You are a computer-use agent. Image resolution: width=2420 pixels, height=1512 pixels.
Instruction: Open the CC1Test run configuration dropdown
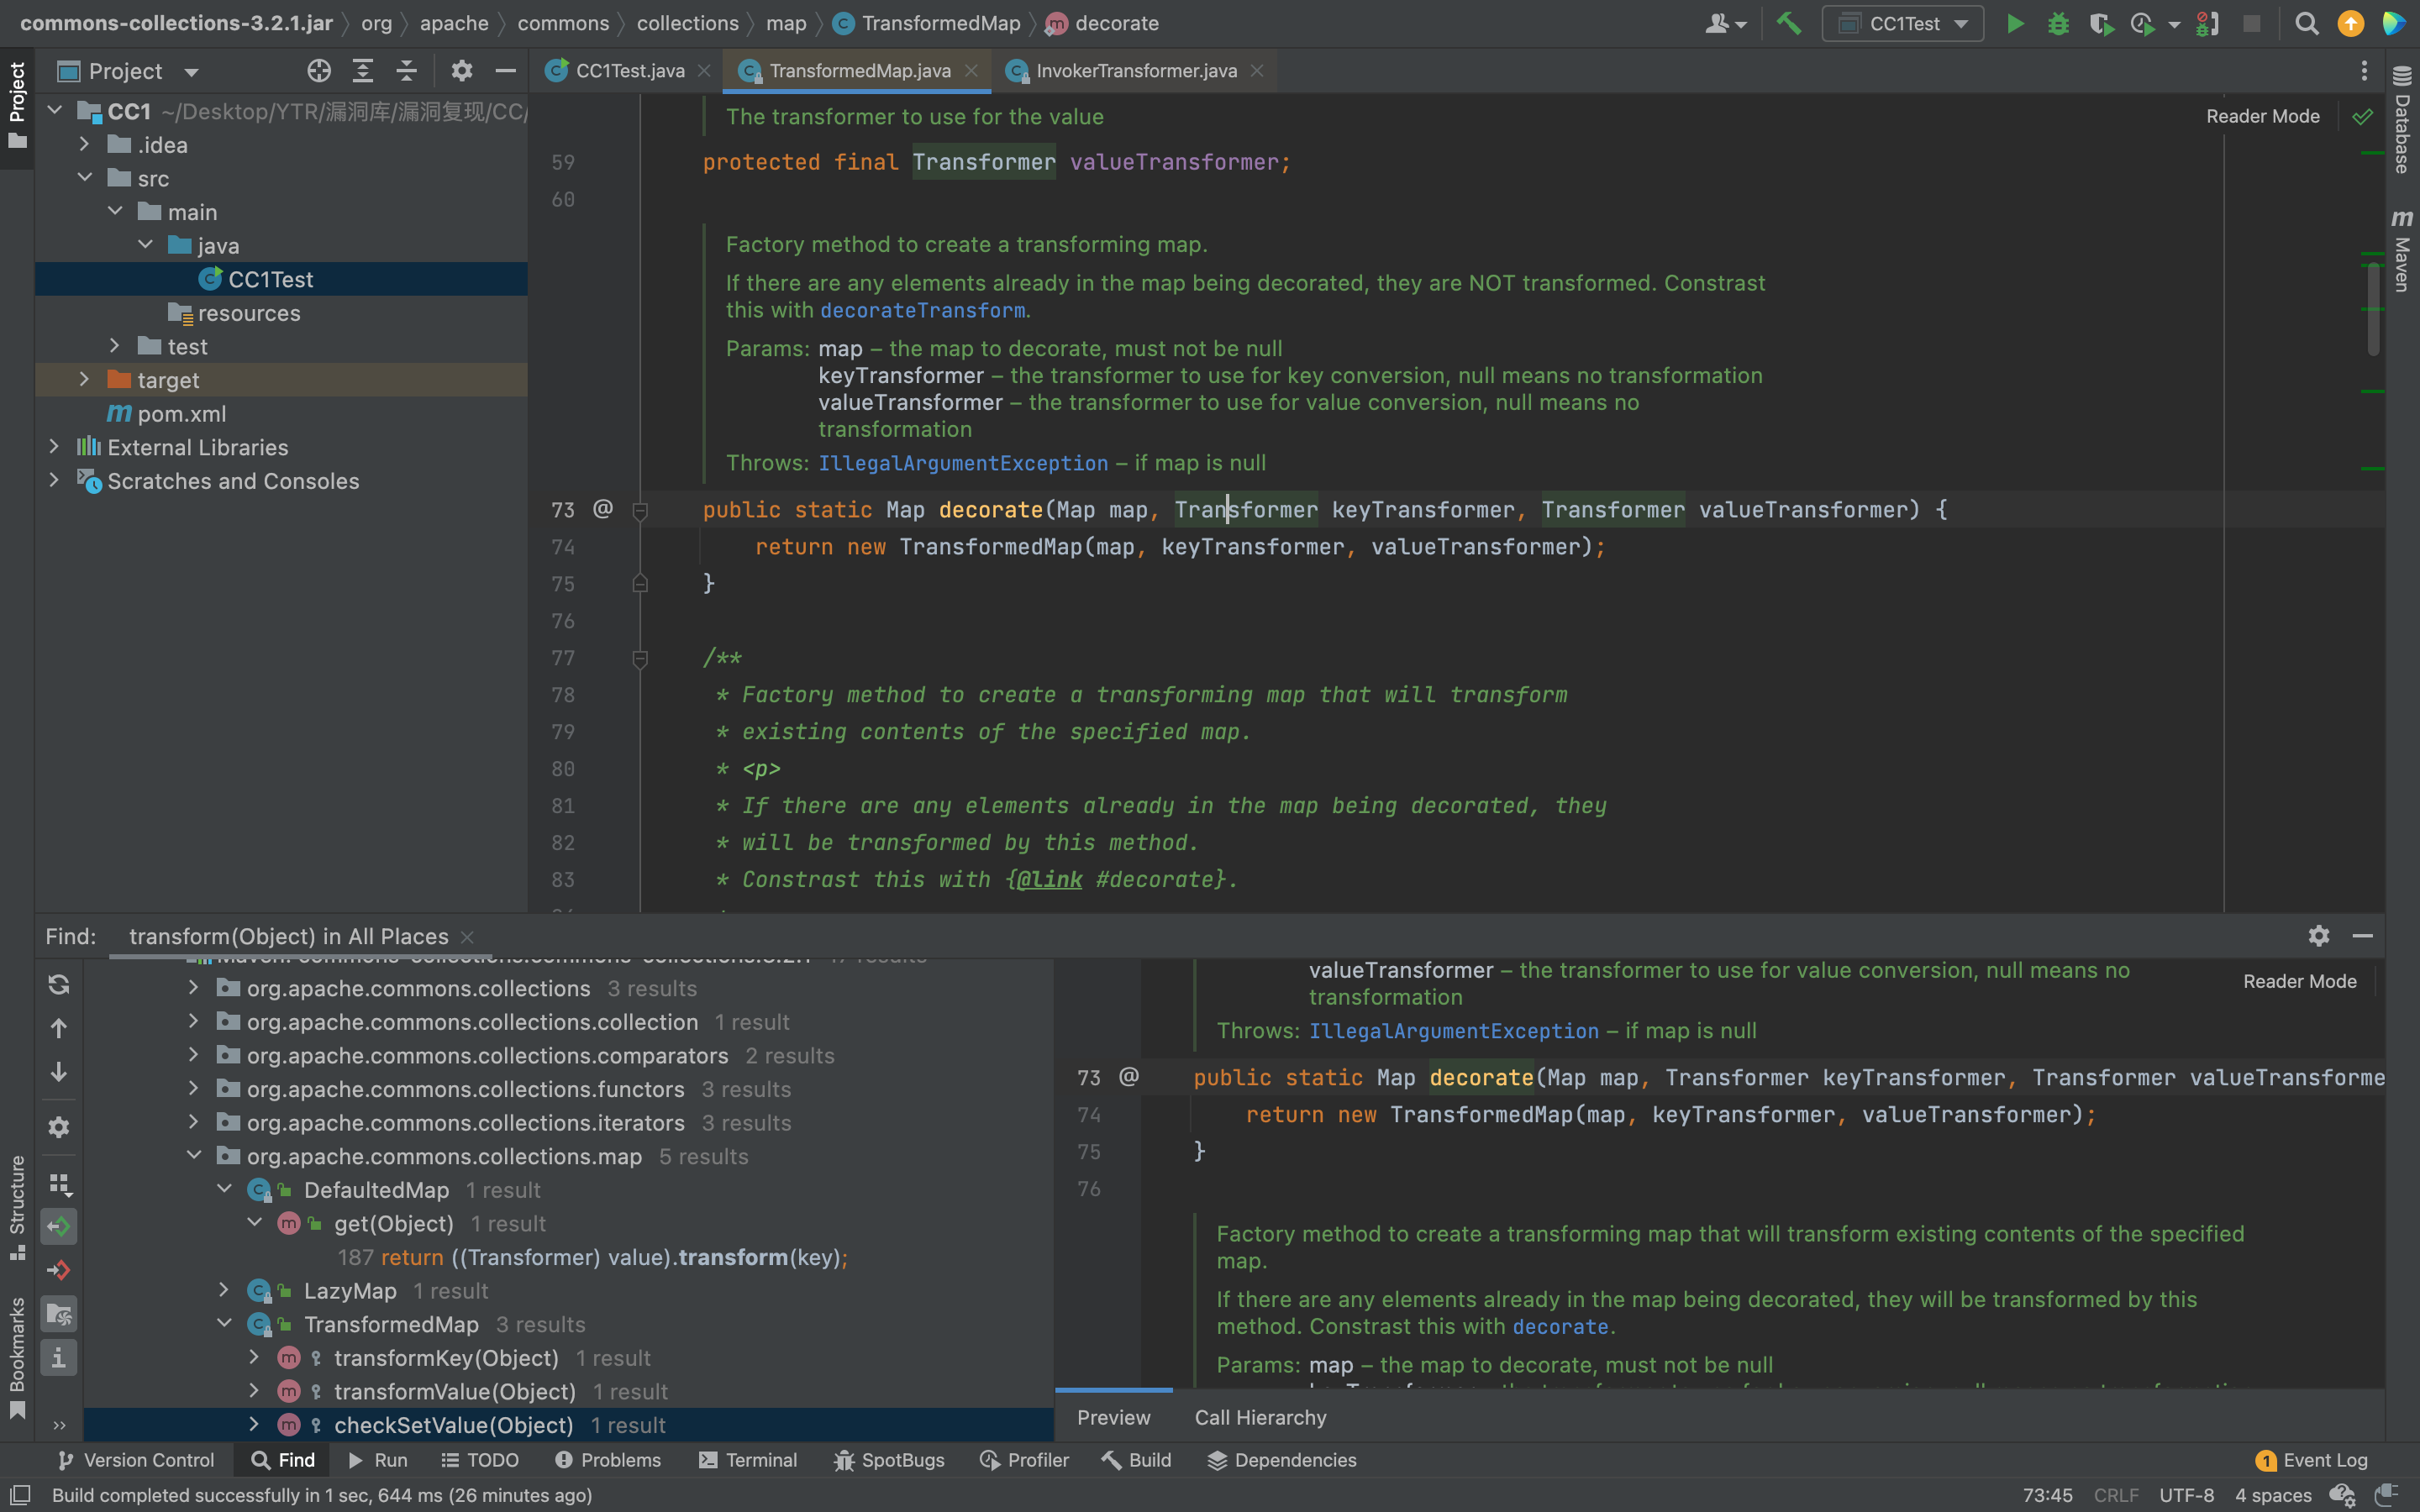pyautogui.click(x=1903, y=23)
